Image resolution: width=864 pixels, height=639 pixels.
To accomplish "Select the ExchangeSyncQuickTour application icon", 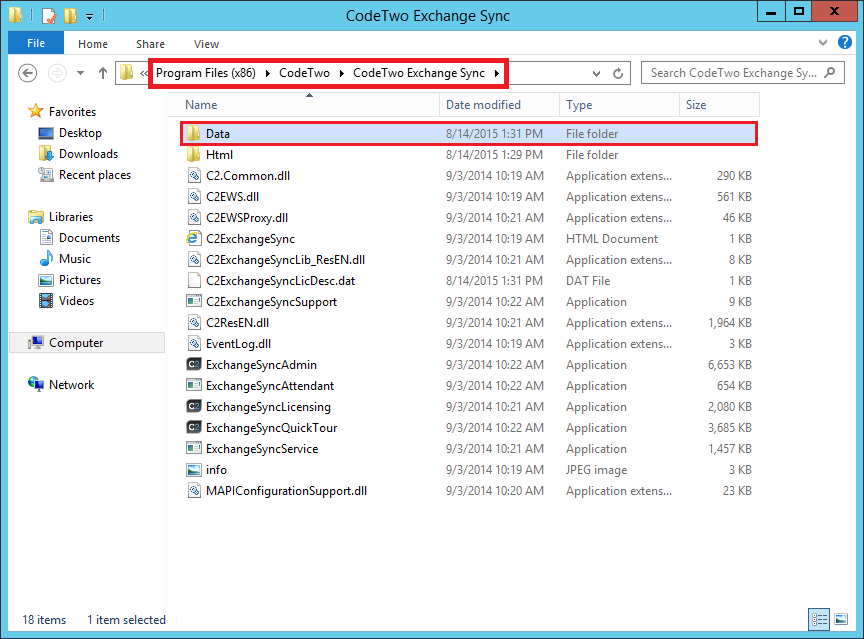I will point(193,427).
